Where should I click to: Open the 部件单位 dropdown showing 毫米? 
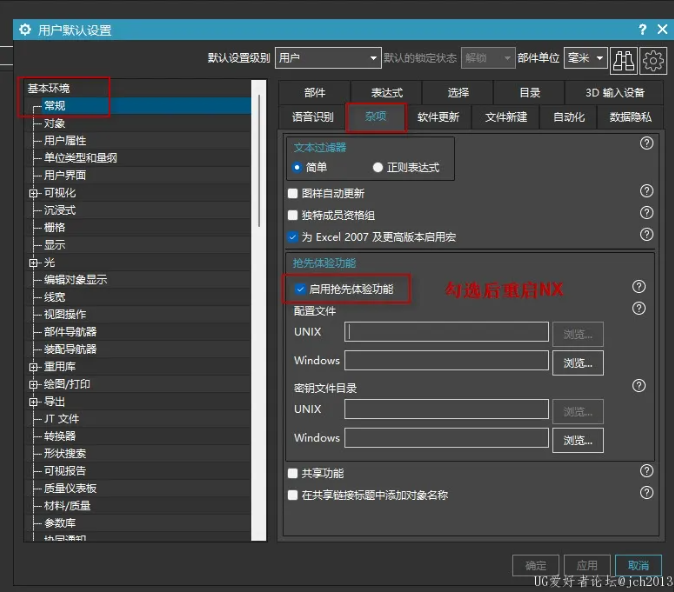pos(585,58)
